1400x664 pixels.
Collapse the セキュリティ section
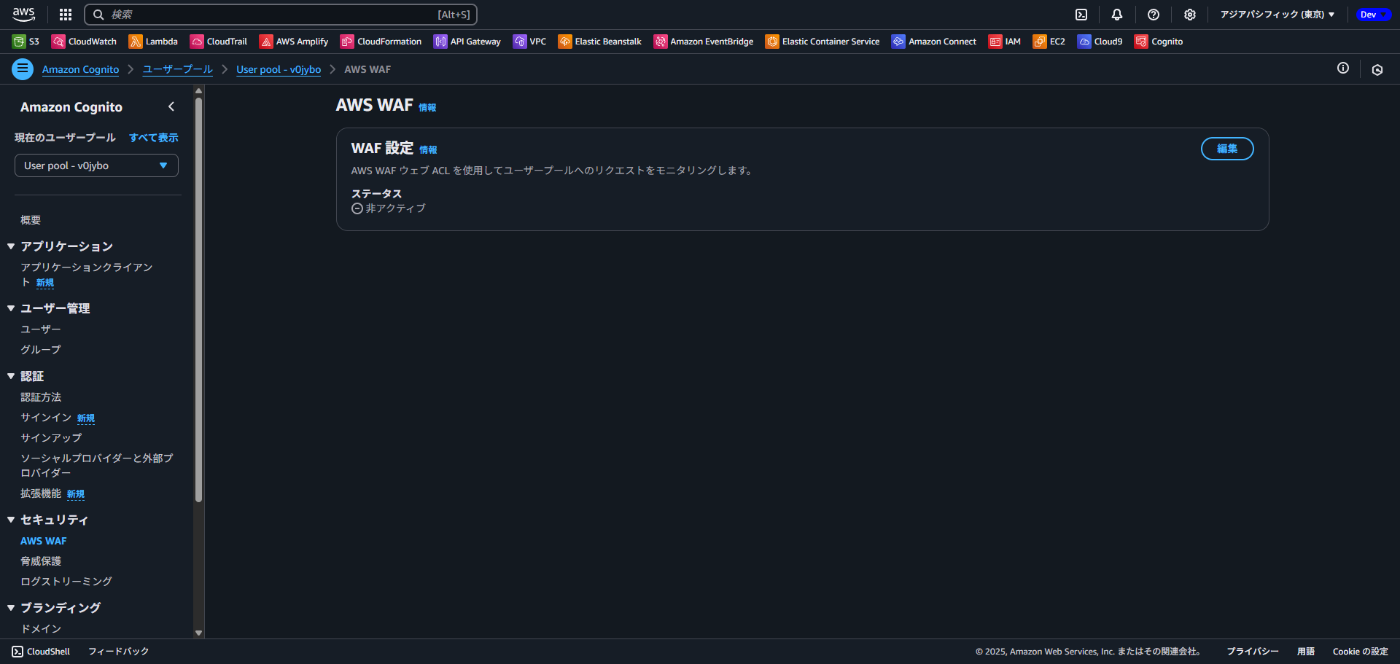tap(11, 520)
